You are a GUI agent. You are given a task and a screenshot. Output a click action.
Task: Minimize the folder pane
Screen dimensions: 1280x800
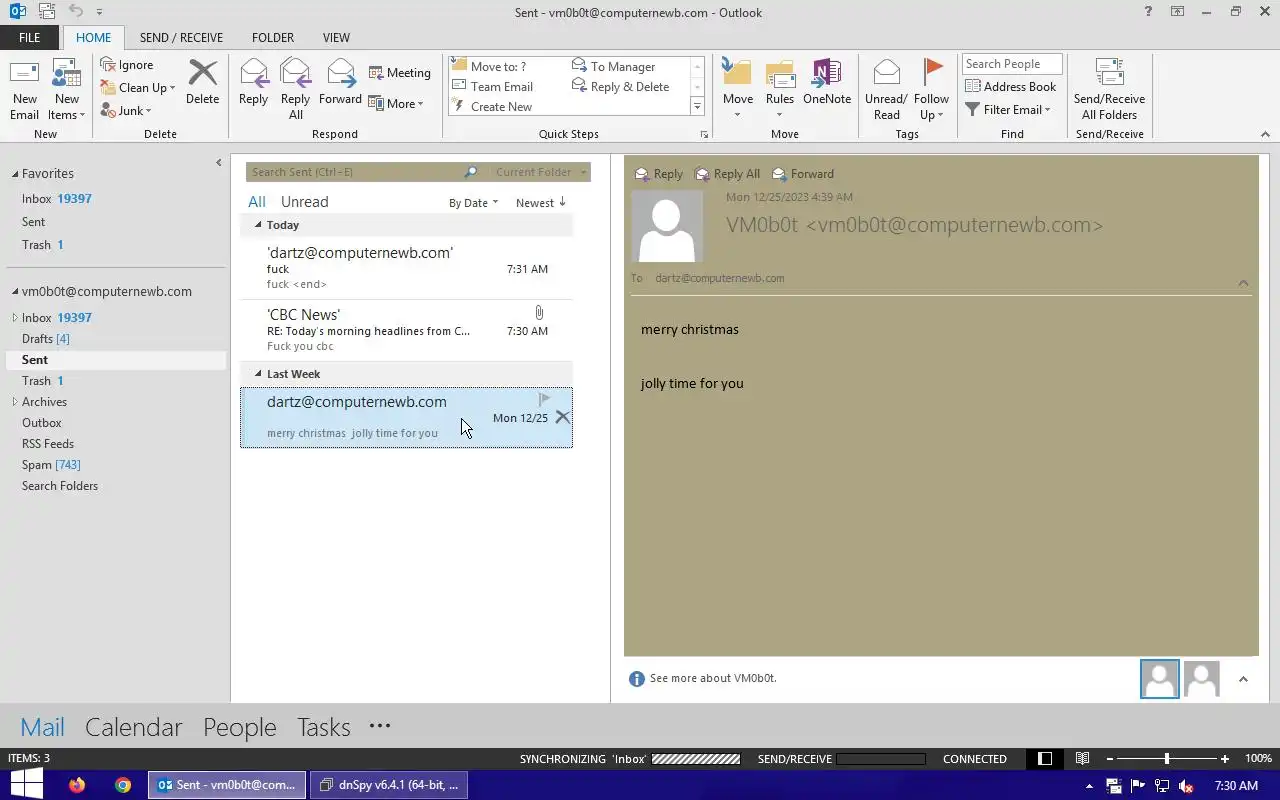click(219, 163)
